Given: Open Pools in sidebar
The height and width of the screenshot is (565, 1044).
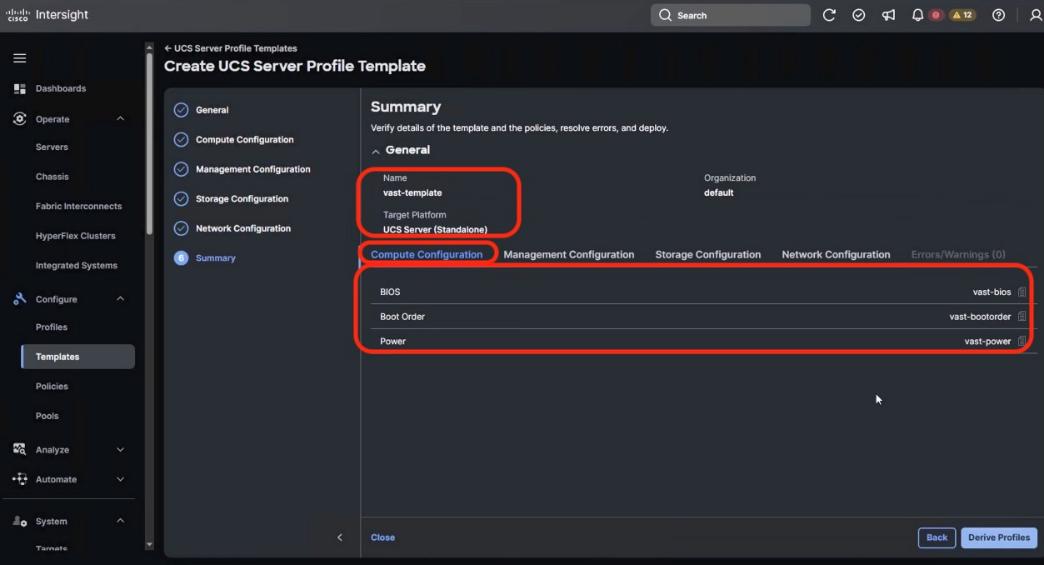Looking at the screenshot, I should (x=47, y=415).
